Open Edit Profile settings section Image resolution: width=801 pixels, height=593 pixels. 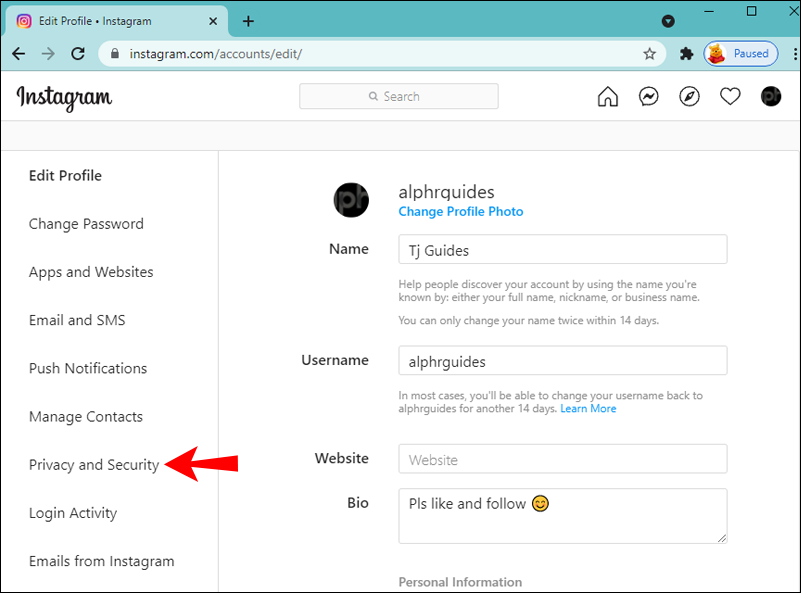[65, 176]
